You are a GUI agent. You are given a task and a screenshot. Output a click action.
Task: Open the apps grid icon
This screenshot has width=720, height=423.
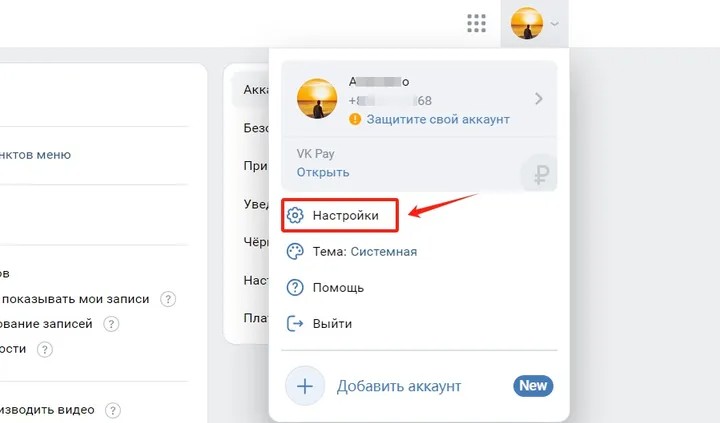click(x=476, y=23)
